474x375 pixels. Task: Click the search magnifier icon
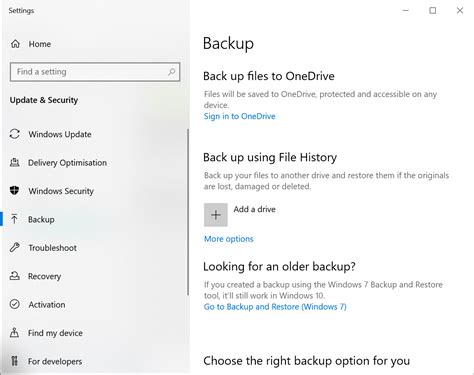pos(172,72)
